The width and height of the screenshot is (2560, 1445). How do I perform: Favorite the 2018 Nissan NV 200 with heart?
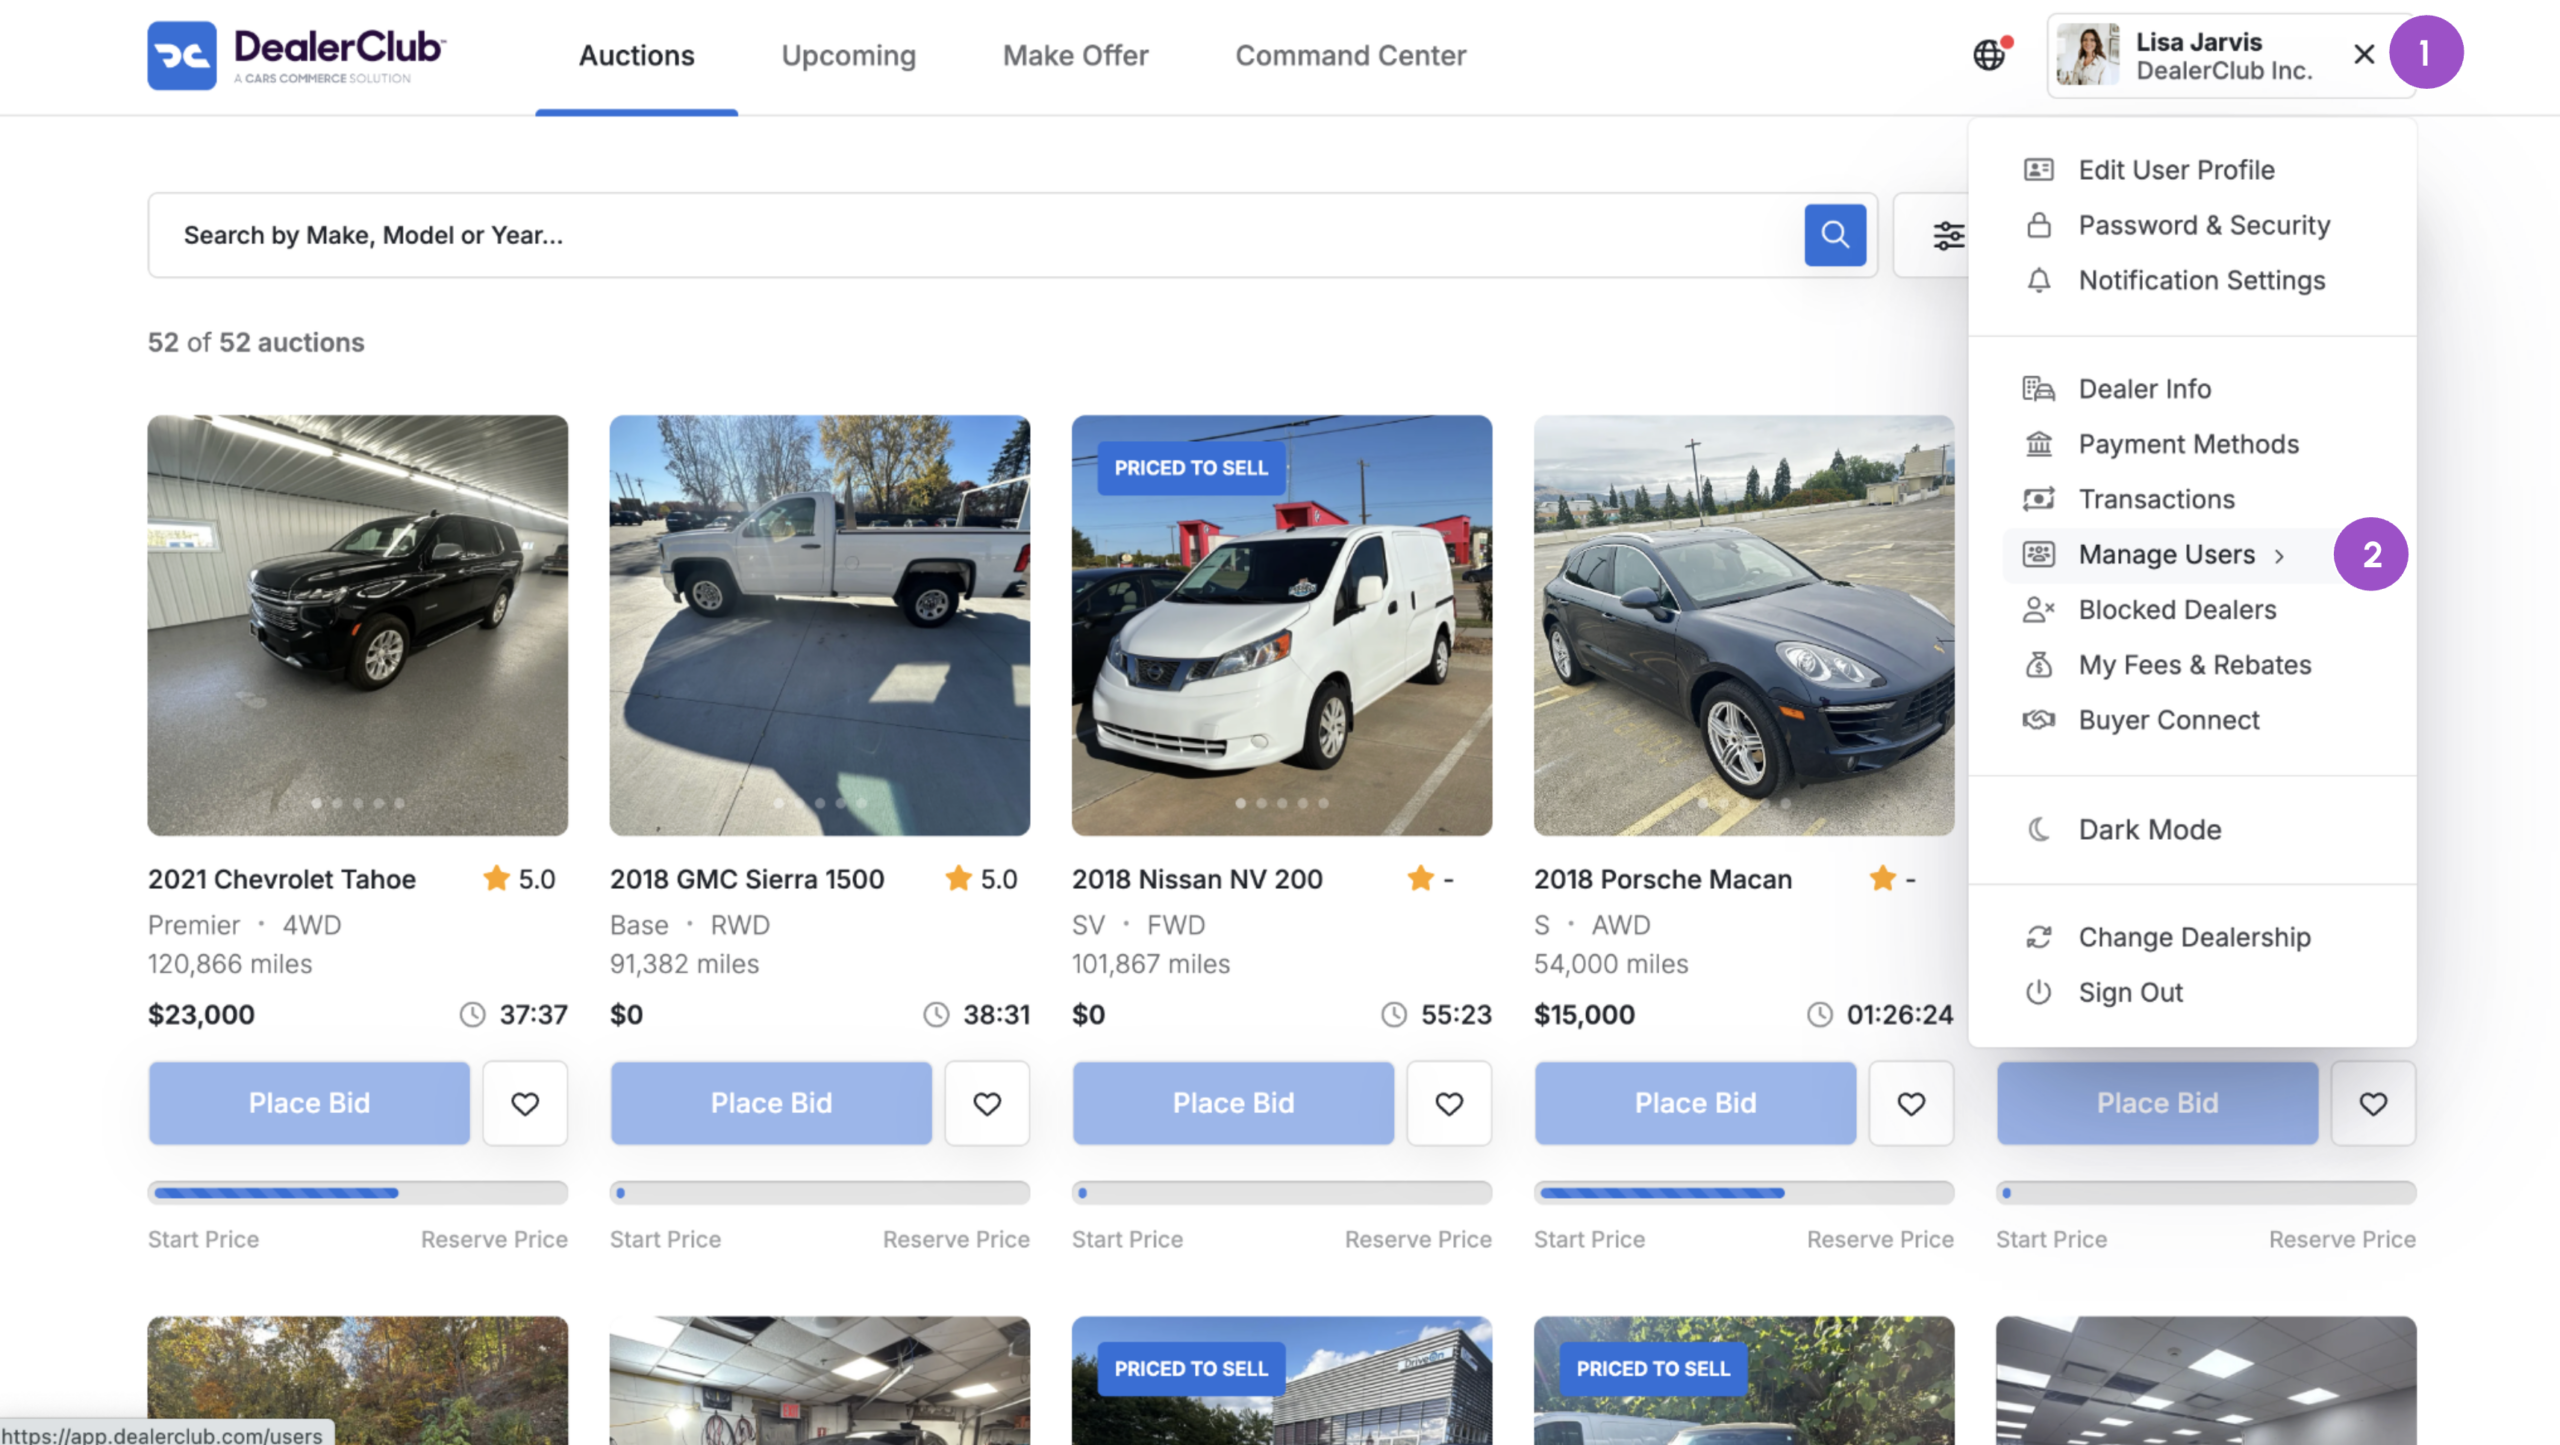pyautogui.click(x=1449, y=1103)
